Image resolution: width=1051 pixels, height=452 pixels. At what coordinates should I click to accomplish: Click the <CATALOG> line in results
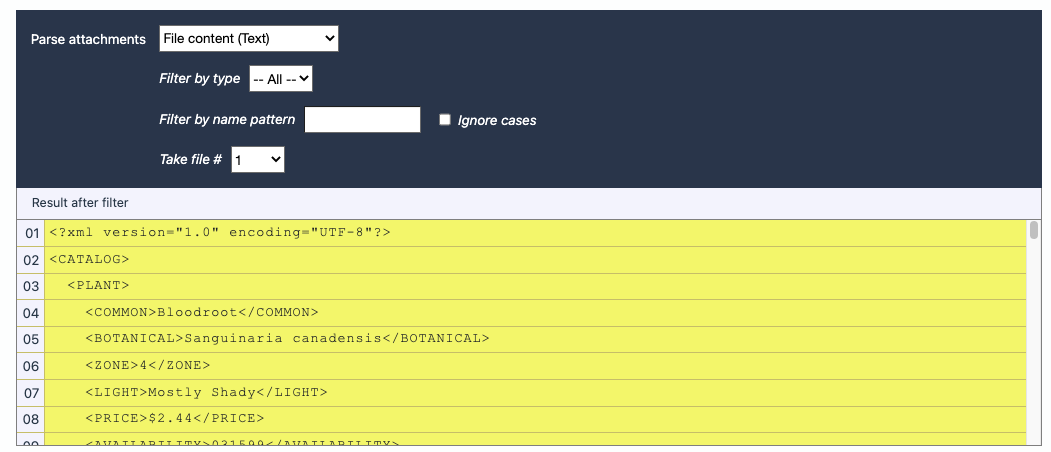pos(89,260)
